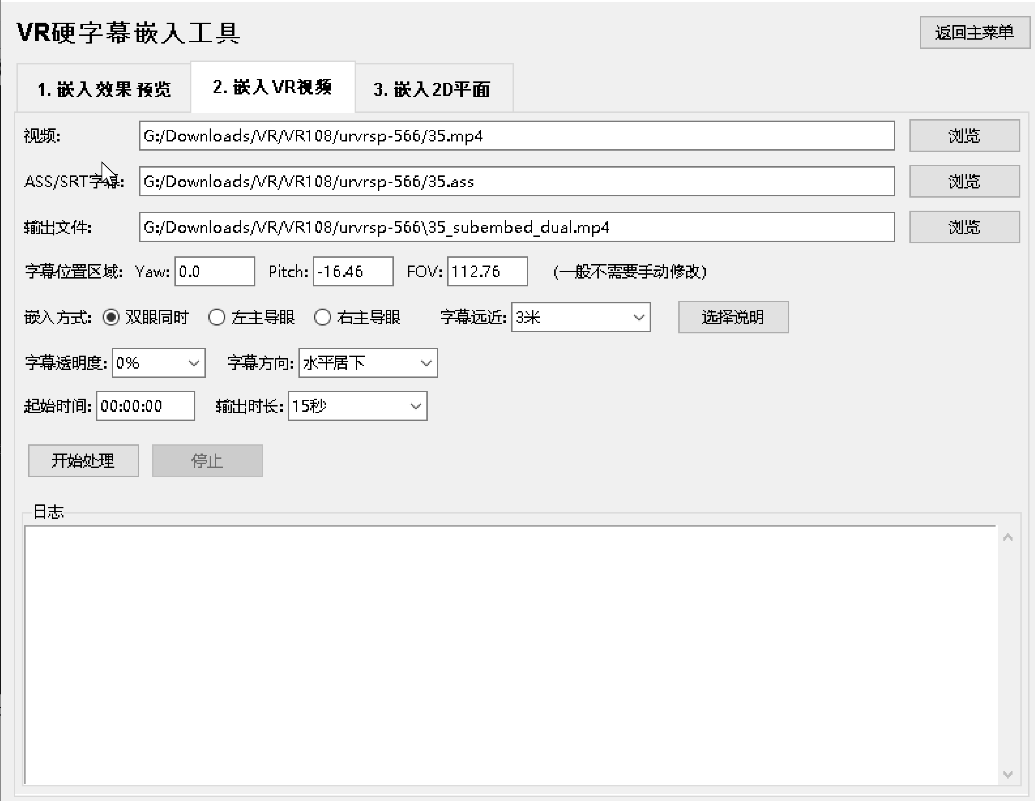Click the 视频 path input field
The image size is (1035, 801).
tap(517, 136)
